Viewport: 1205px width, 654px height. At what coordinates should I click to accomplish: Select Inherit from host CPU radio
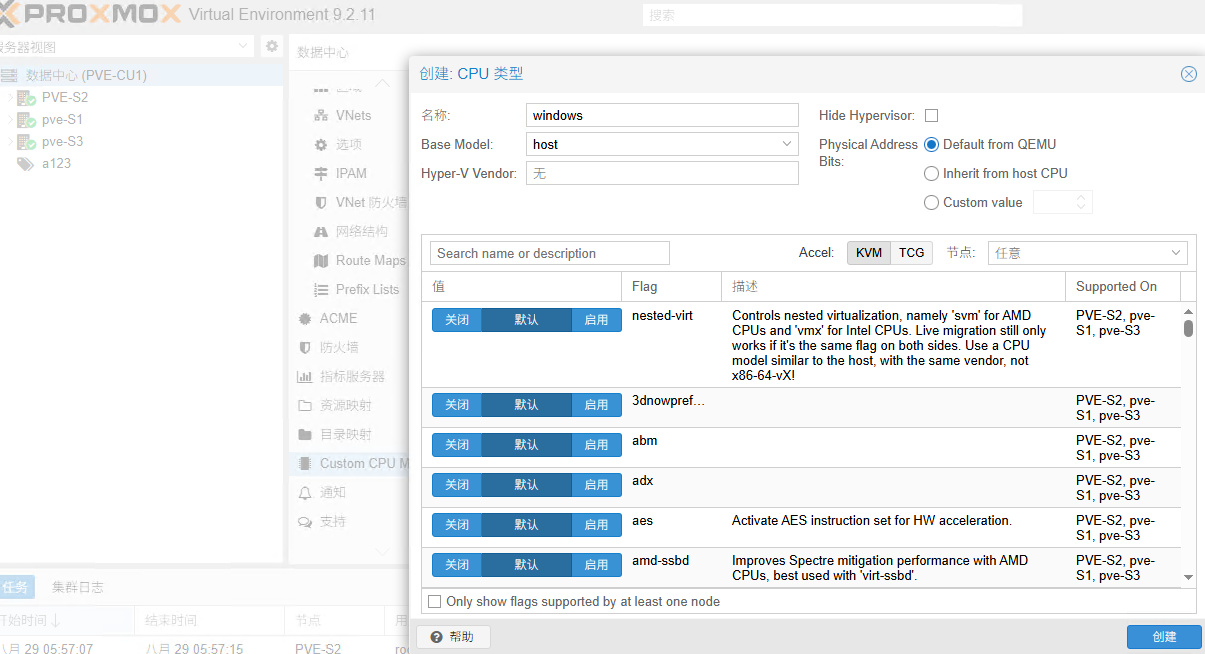(x=932, y=173)
